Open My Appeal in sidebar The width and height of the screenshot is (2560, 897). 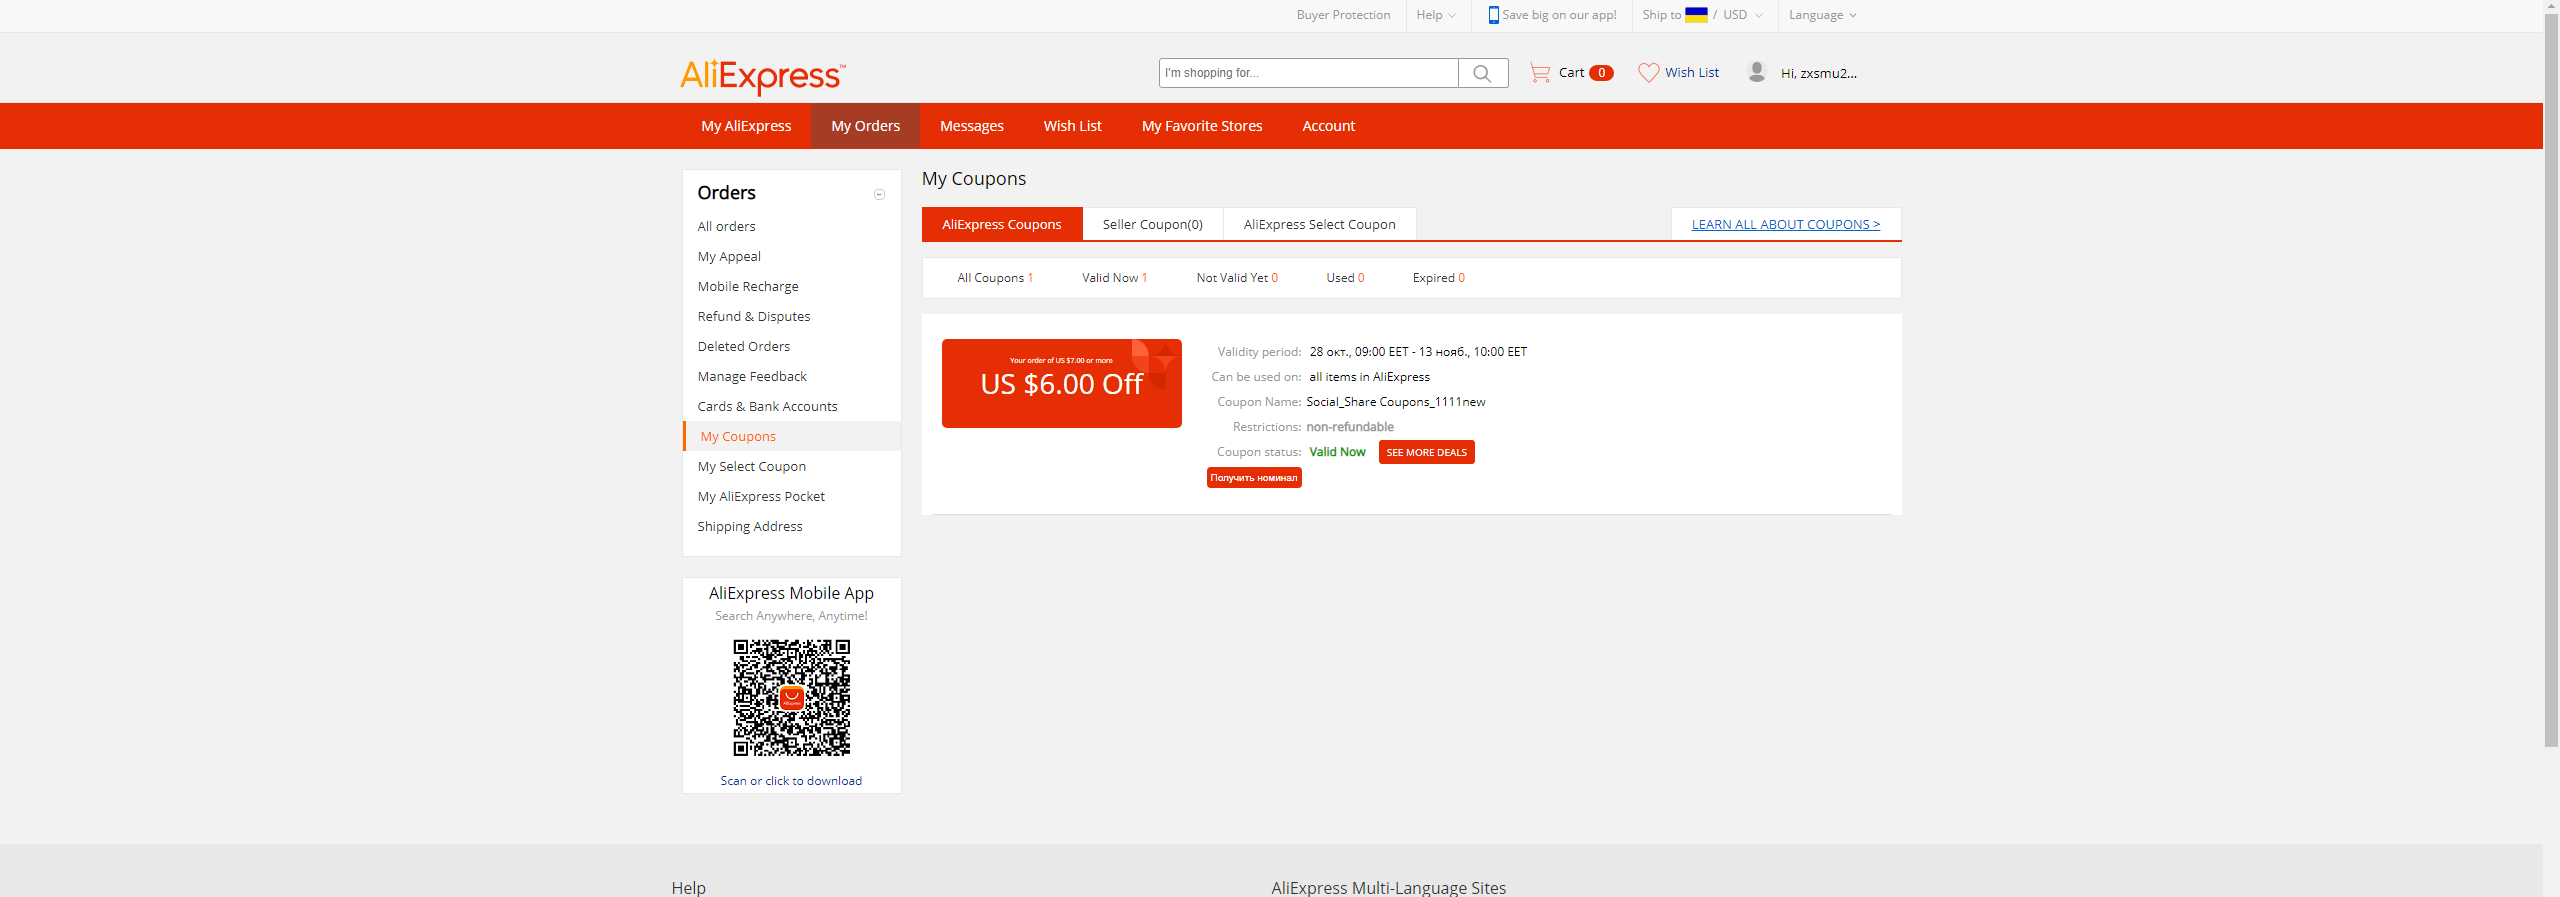(x=729, y=257)
